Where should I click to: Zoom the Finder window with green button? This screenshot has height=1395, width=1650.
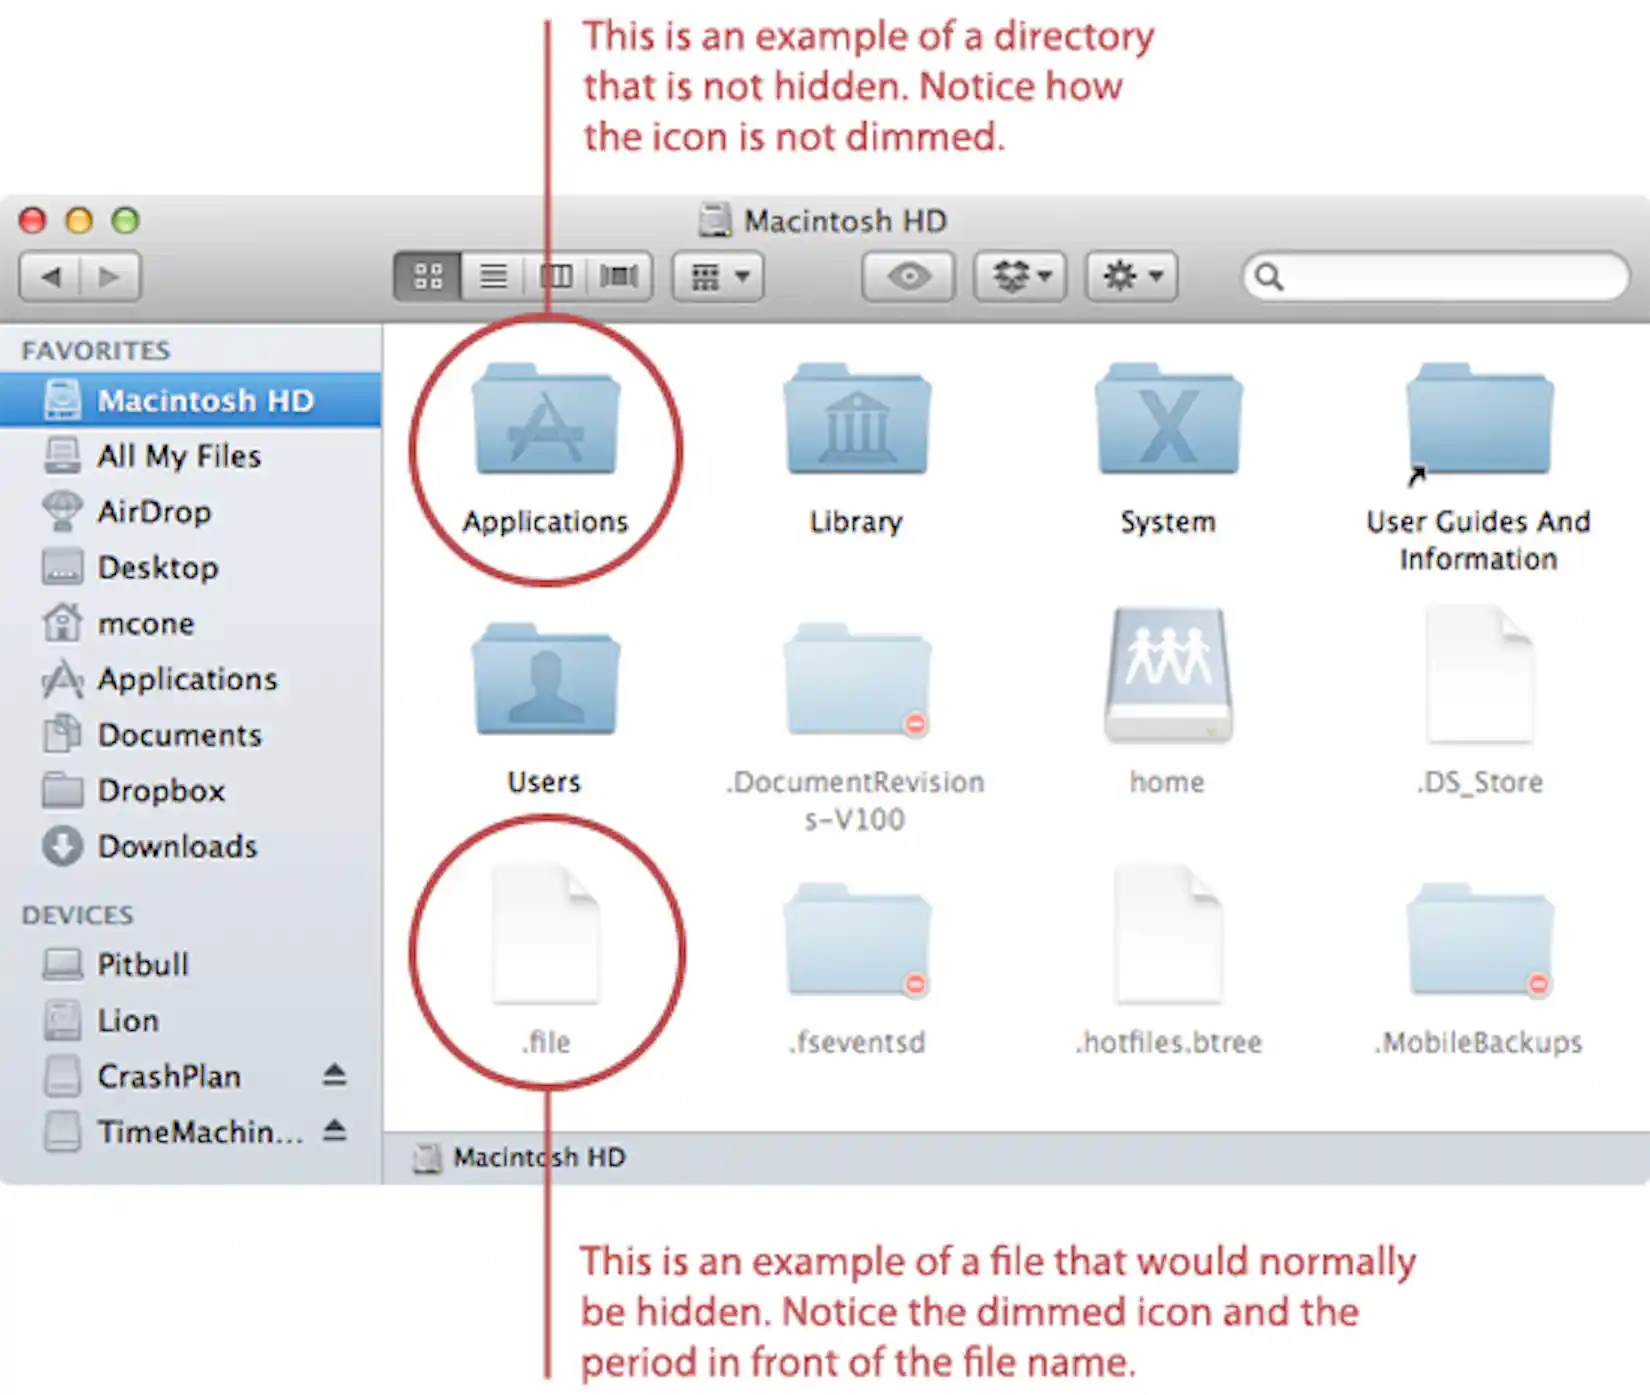(x=125, y=220)
